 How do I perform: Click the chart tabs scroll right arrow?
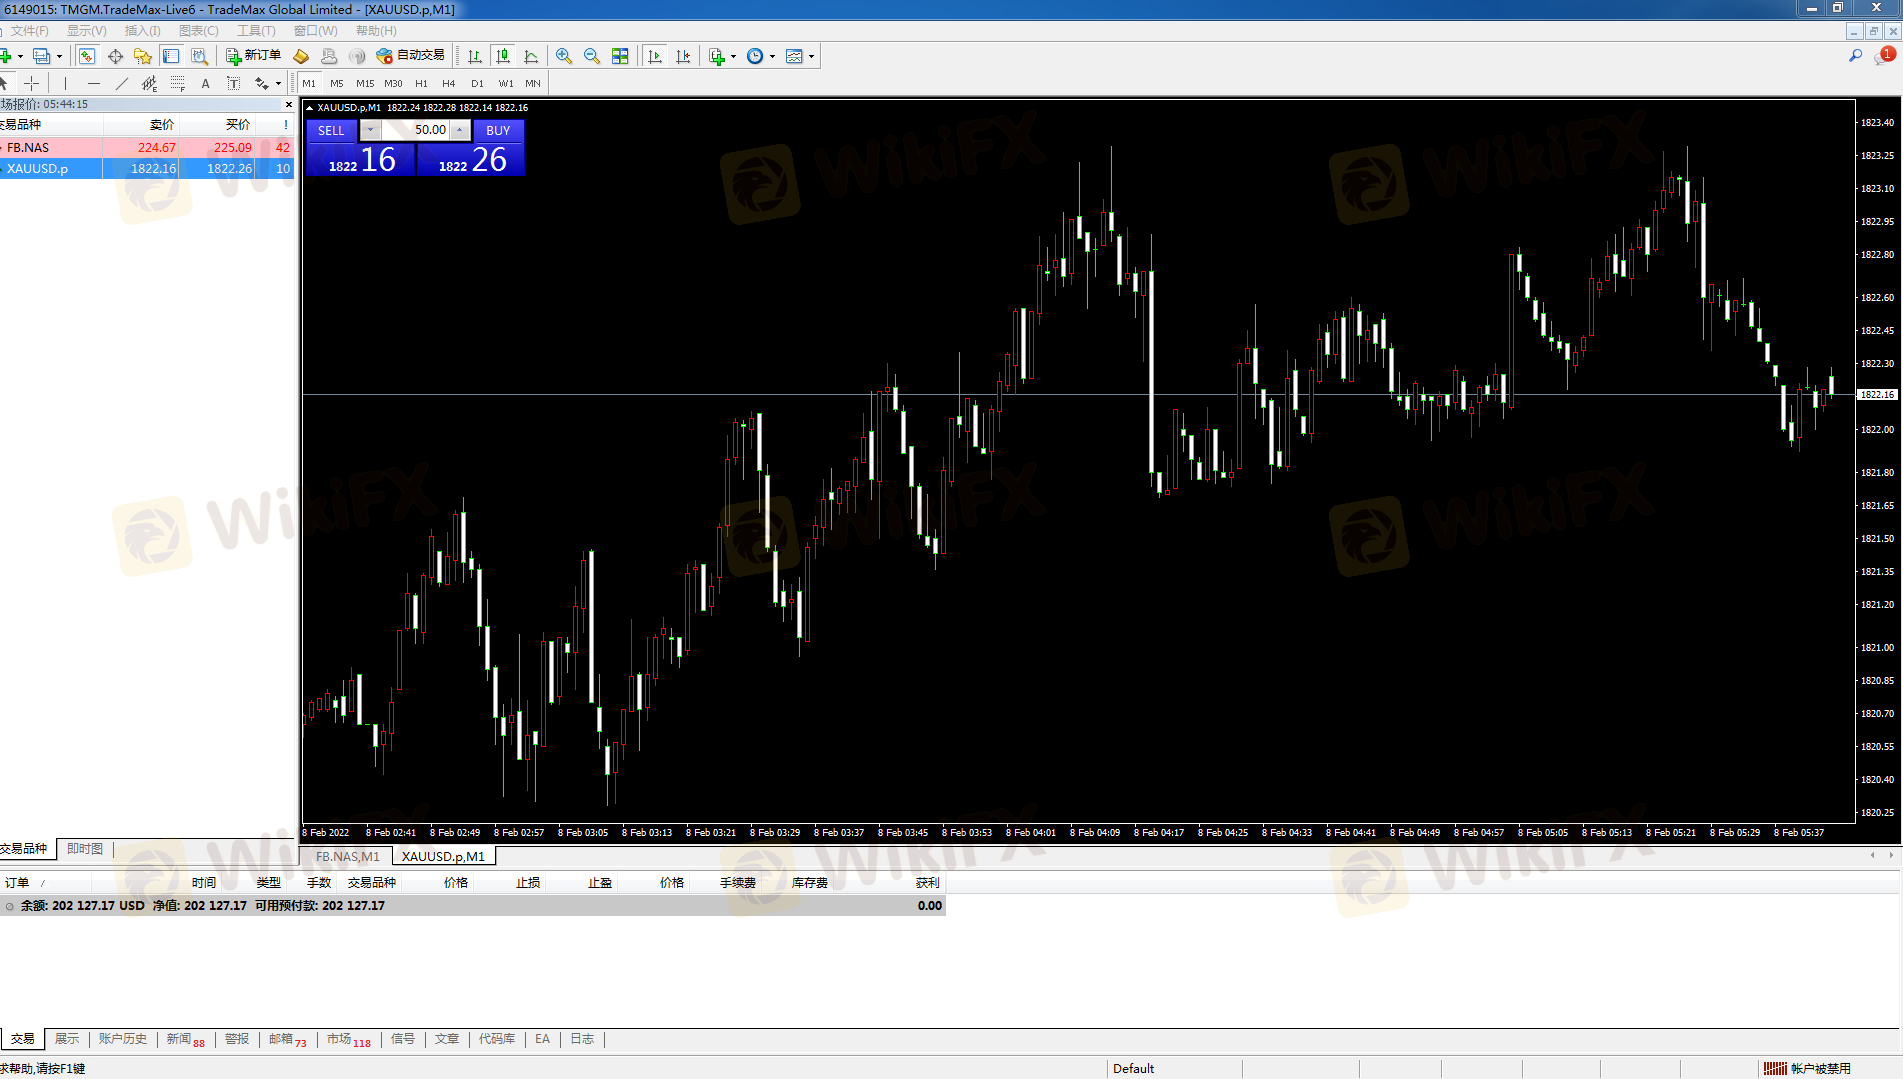click(1891, 855)
